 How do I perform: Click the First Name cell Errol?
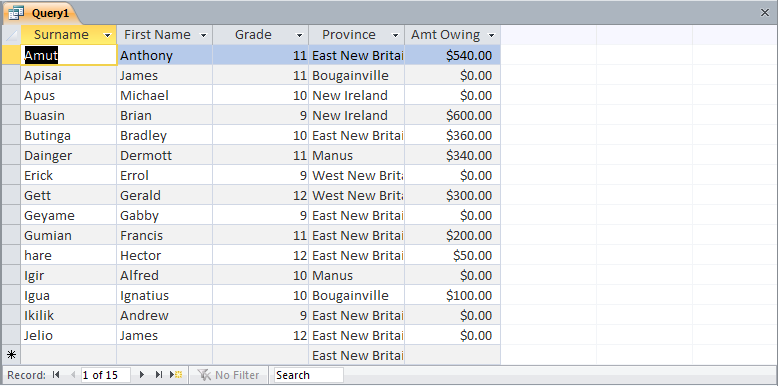tap(165, 175)
